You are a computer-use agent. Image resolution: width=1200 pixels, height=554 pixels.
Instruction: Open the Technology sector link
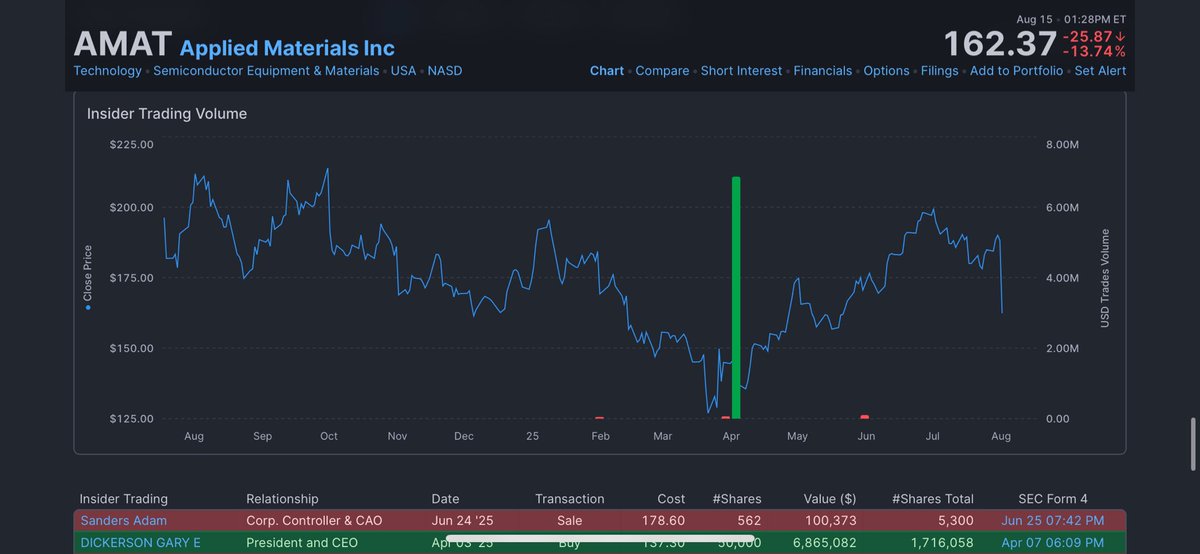[x=108, y=71]
